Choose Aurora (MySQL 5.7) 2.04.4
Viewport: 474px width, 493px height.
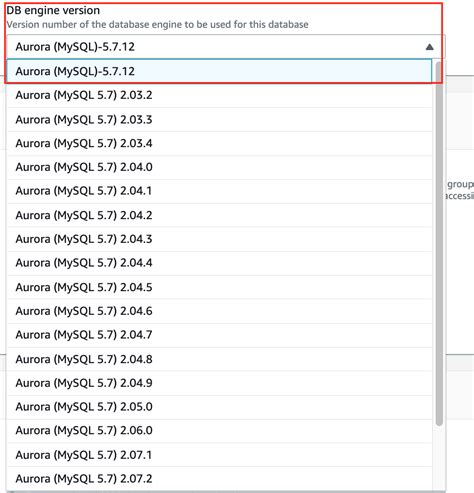tap(219, 263)
